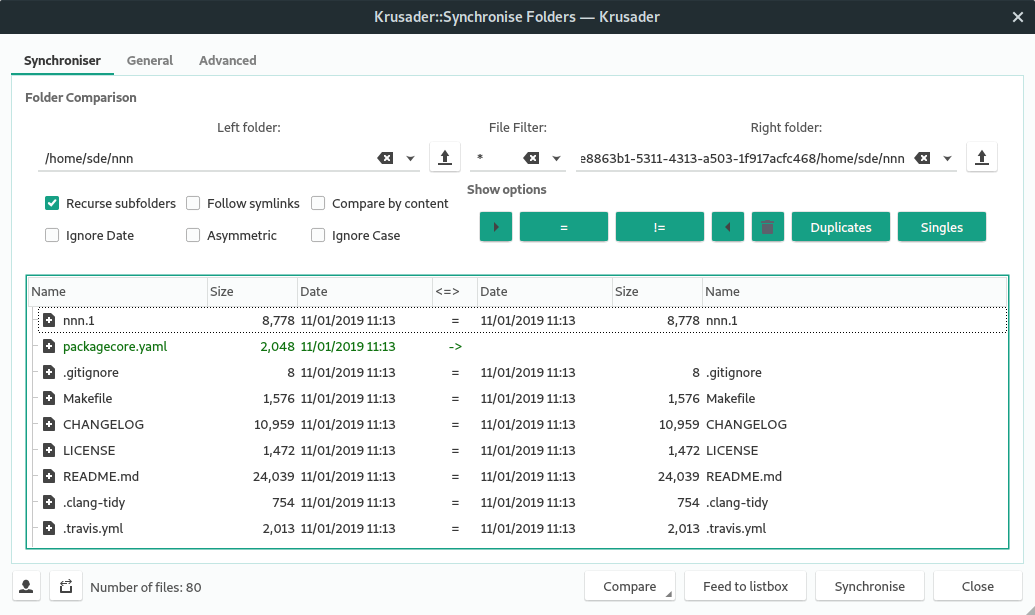Click file icon of Makefile row
Screen dimensions: 1035x615
pos(49,398)
